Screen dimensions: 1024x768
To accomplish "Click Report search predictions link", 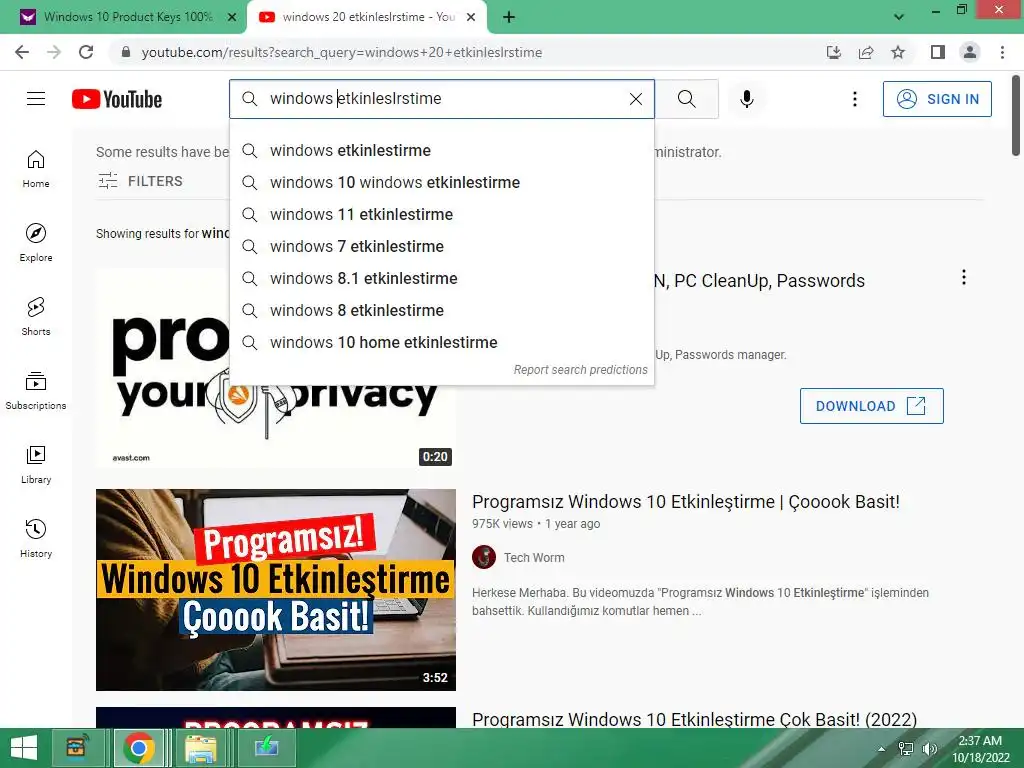I will tap(581, 370).
